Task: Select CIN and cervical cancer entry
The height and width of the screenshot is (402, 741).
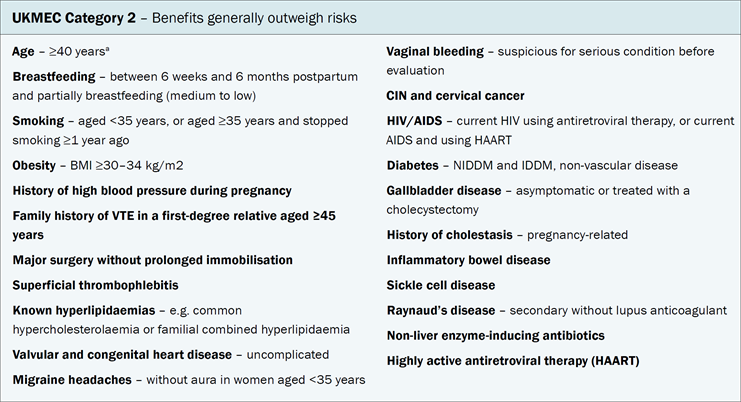Action: click(456, 96)
